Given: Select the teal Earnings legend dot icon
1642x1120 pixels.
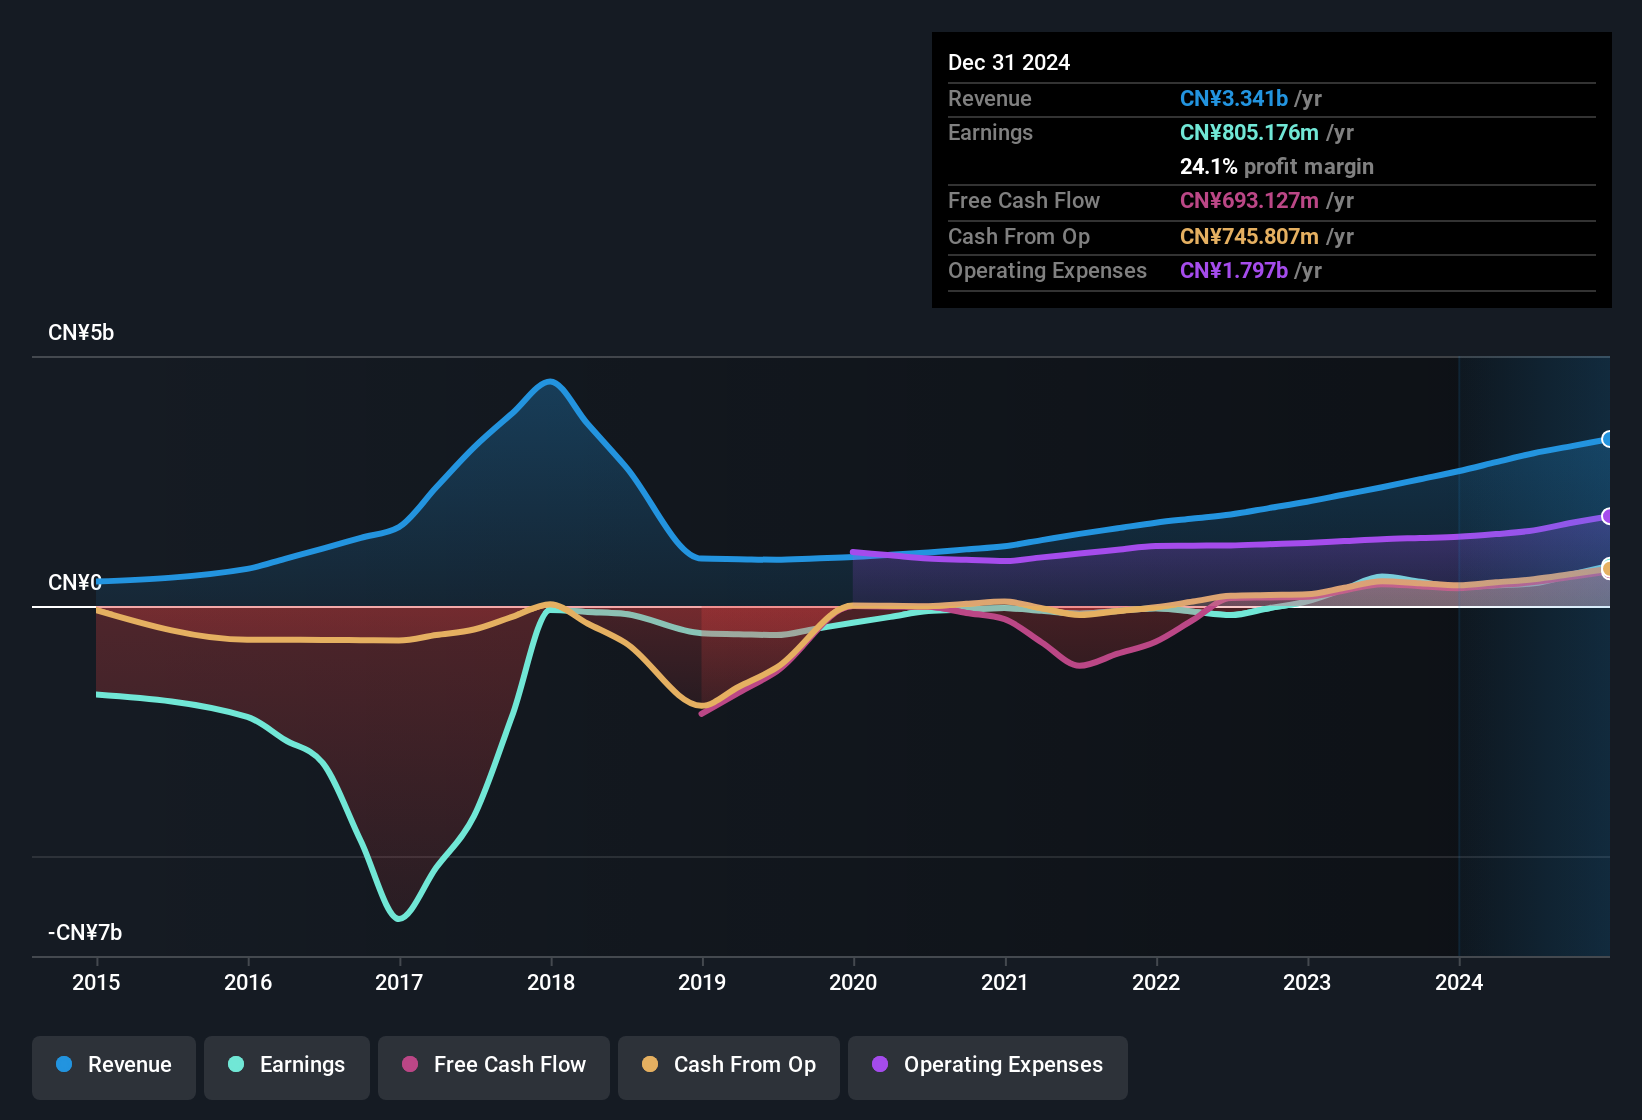Looking at the screenshot, I should point(235,1065).
